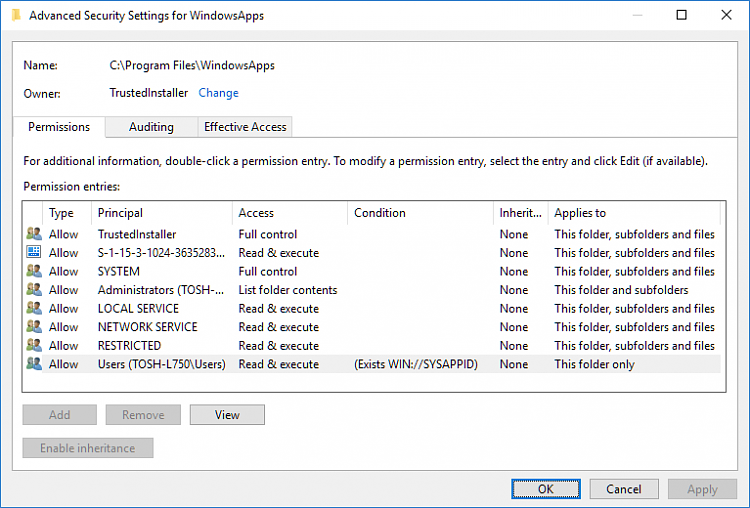Click the Change owner link
This screenshot has width=750, height=508.
coord(218,93)
